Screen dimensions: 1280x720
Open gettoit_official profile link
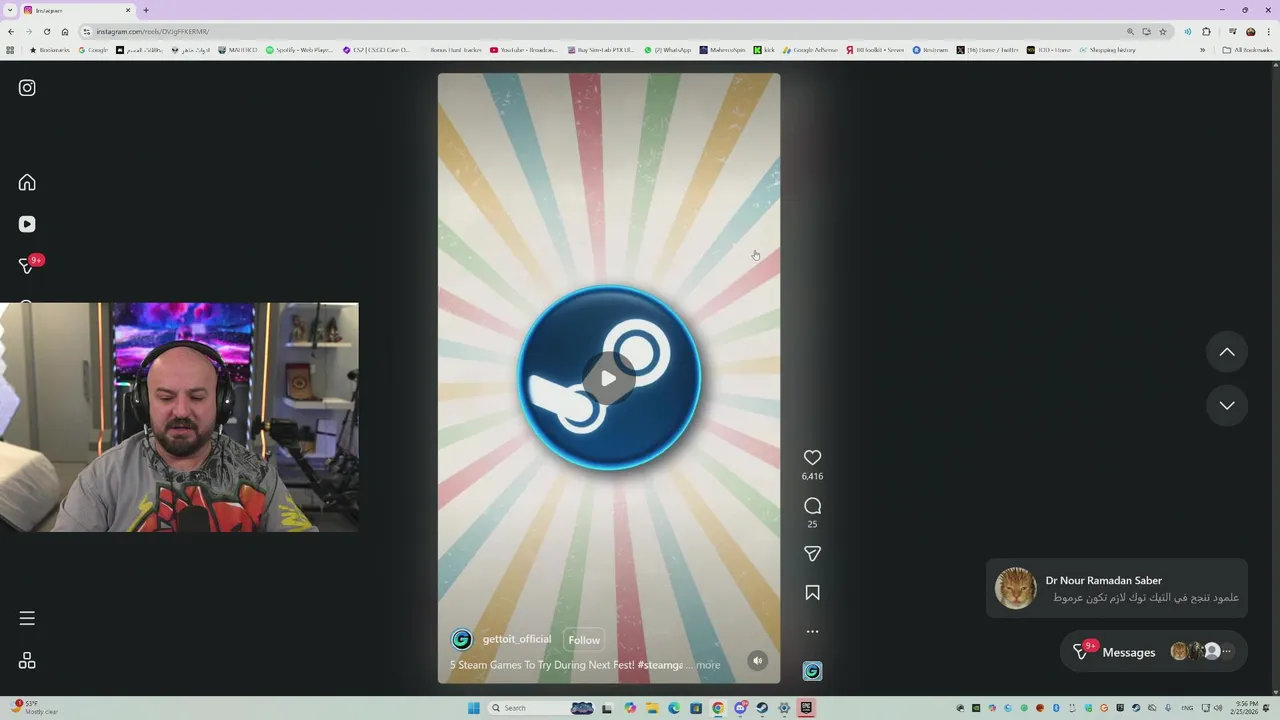[x=517, y=639]
